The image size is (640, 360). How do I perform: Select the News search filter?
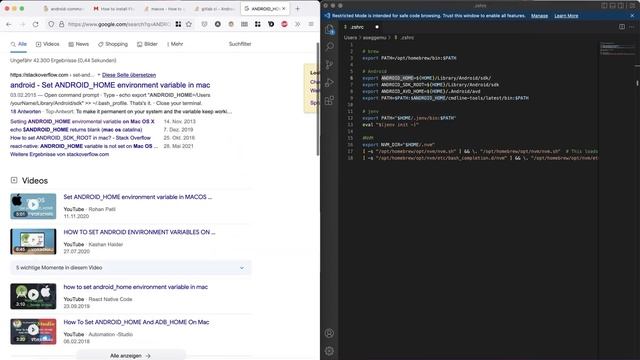(x=78, y=44)
